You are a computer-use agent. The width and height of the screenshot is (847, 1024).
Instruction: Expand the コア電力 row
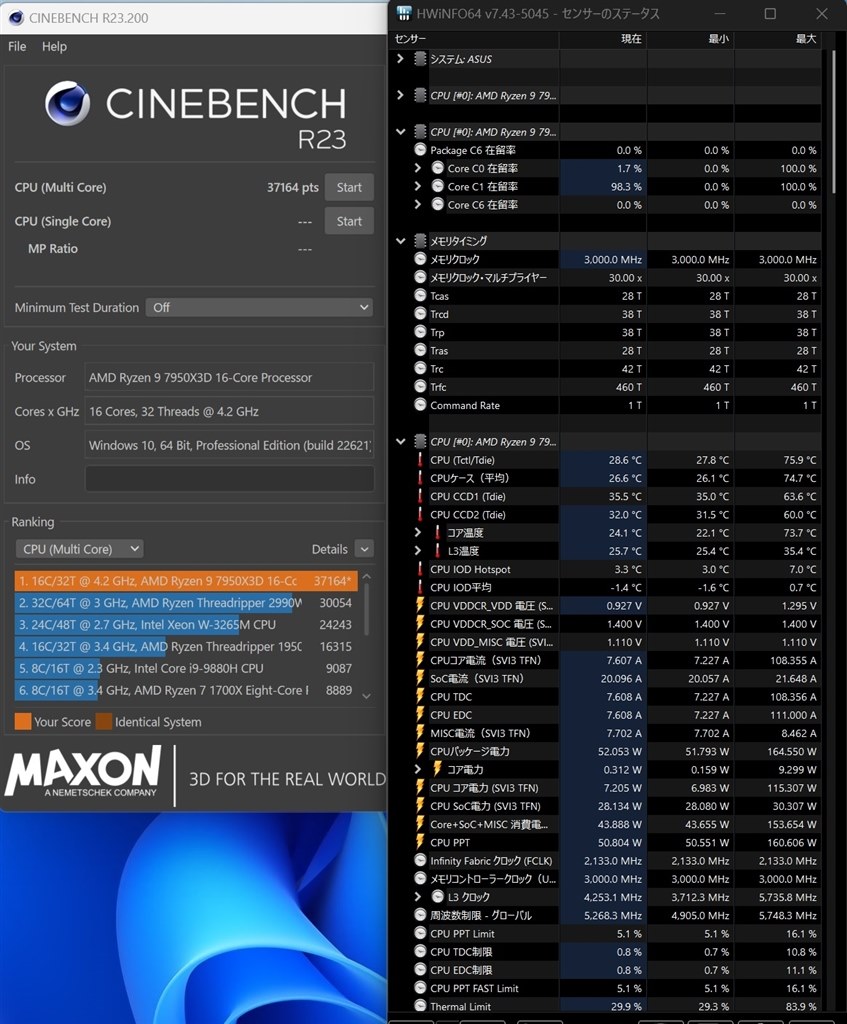click(x=418, y=769)
